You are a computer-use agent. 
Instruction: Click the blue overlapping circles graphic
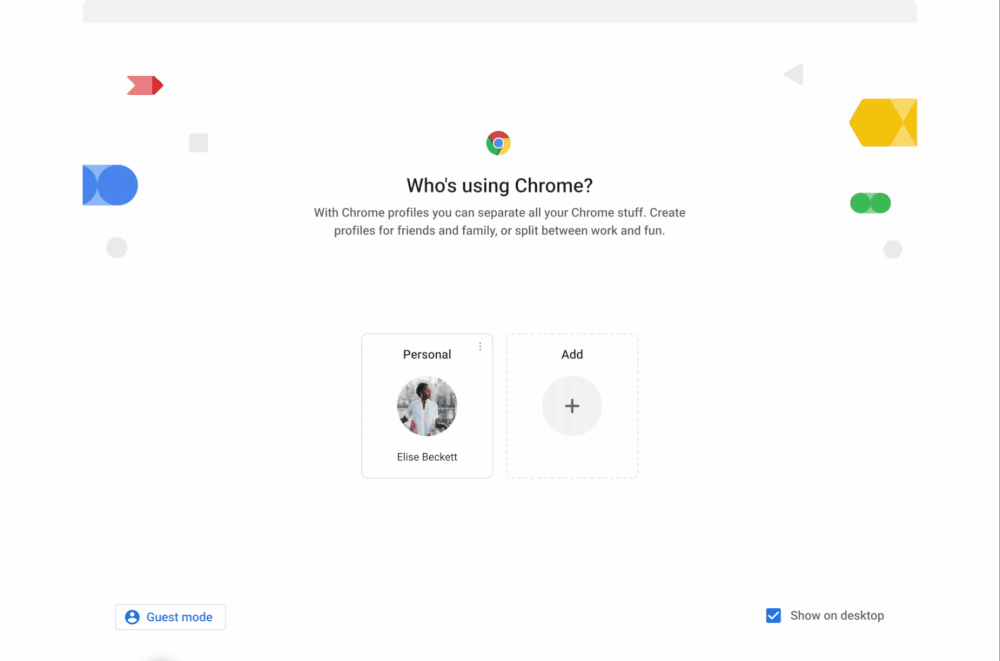[110, 185]
